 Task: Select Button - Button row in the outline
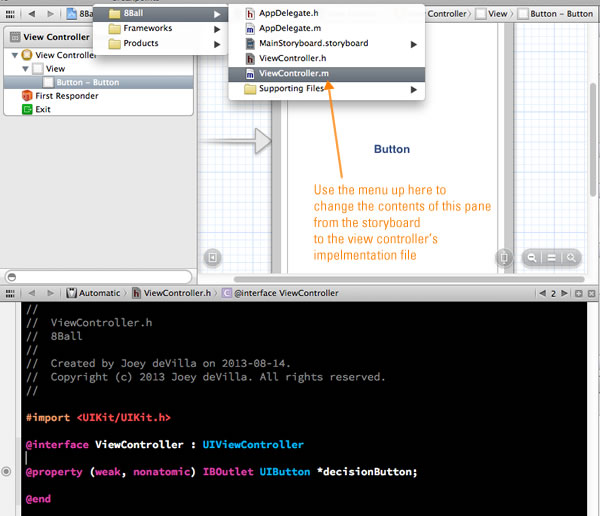point(98,82)
